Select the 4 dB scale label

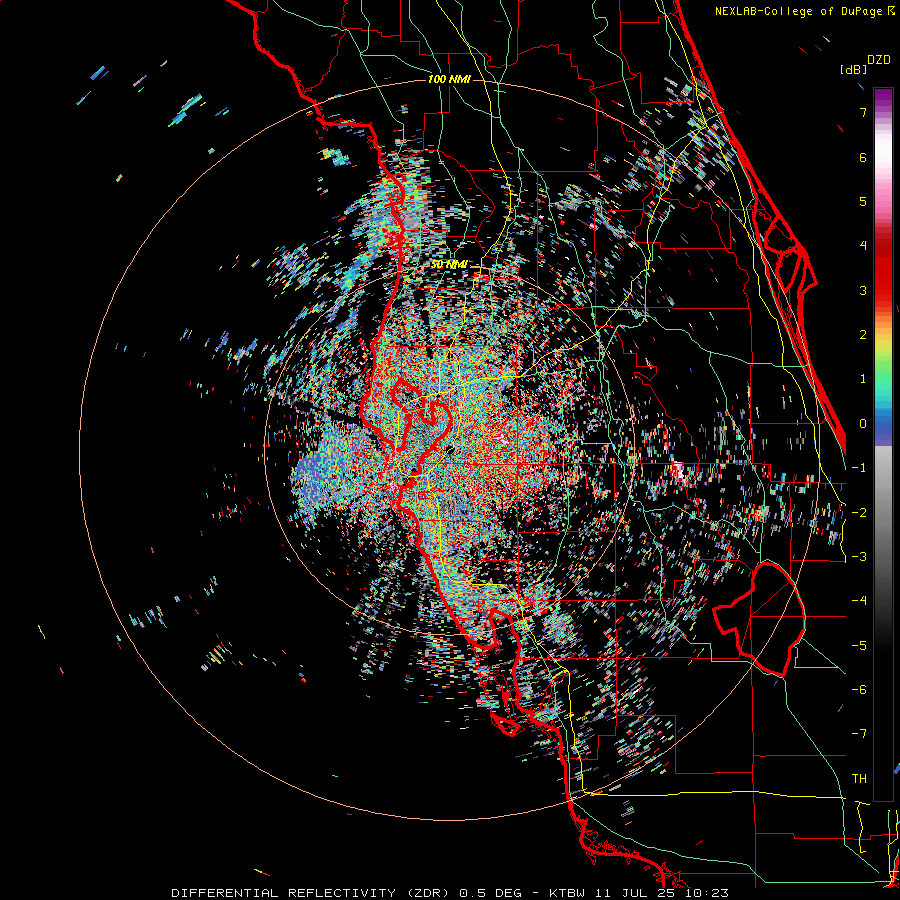tap(863, 246)
